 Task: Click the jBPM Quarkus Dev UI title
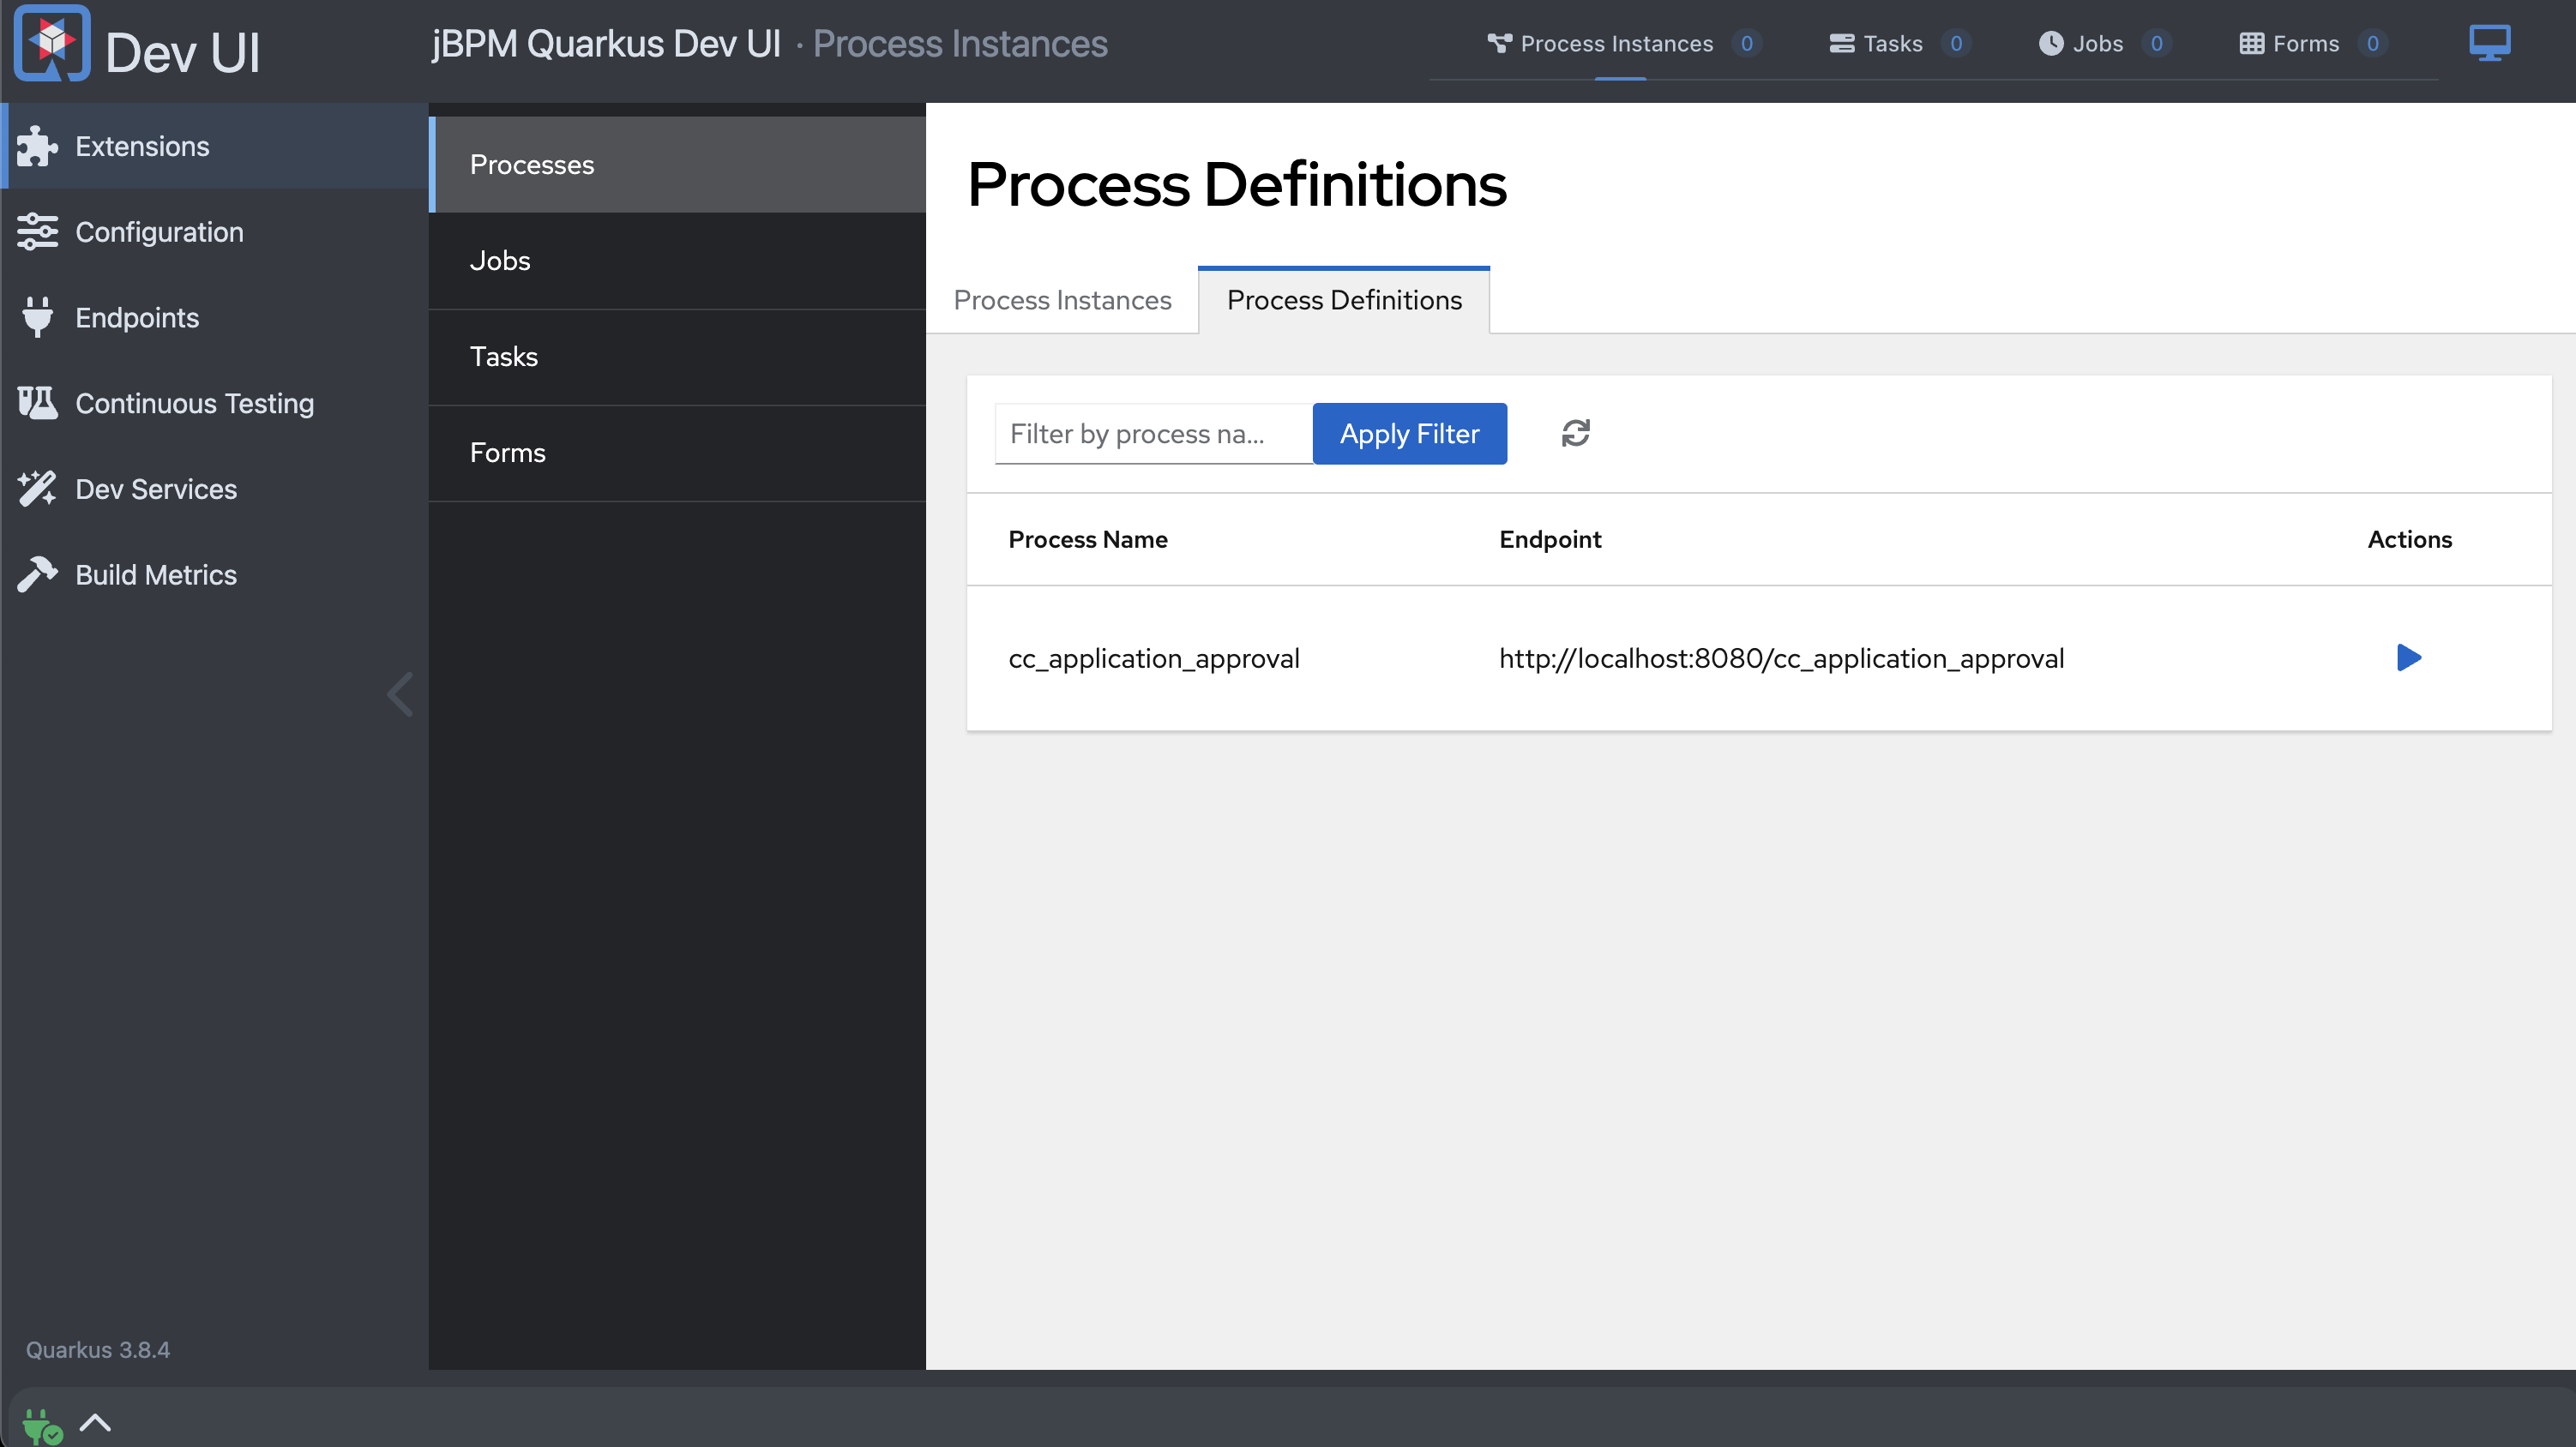coord(606,43)
